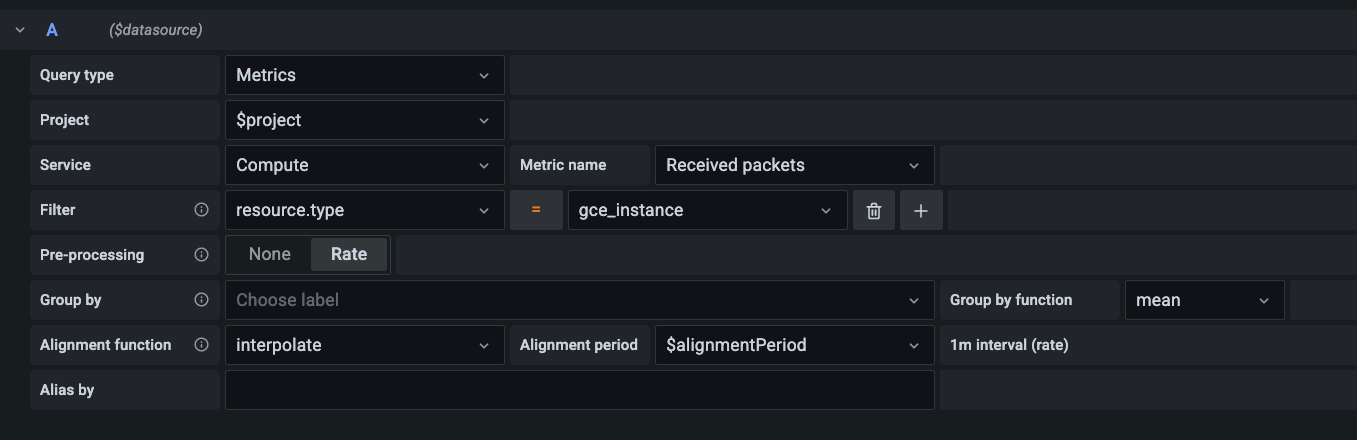This screenshot has height=440, width=1357.
Task: Select Rate pre-processing option
Action: coord(349,254)
